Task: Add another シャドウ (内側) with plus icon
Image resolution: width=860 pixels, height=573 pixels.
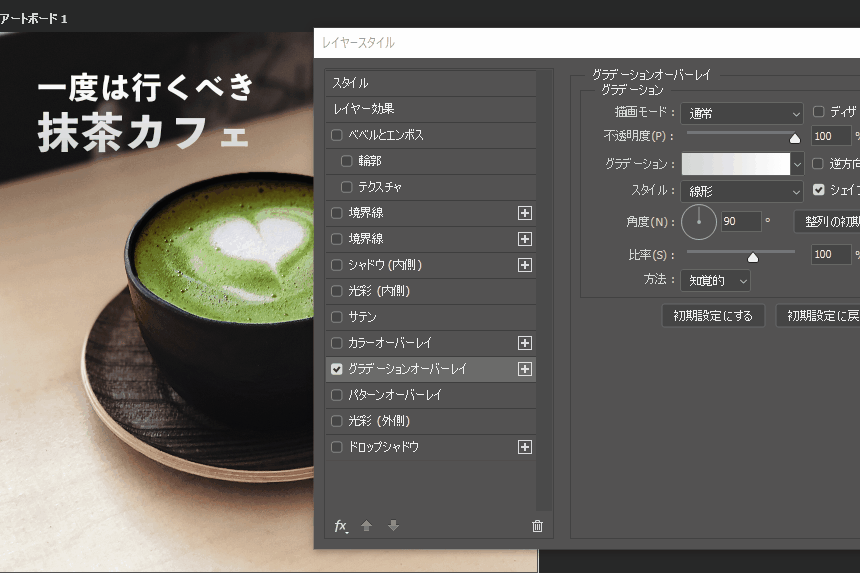Action: pyautogui.click(x=525, y=265)
